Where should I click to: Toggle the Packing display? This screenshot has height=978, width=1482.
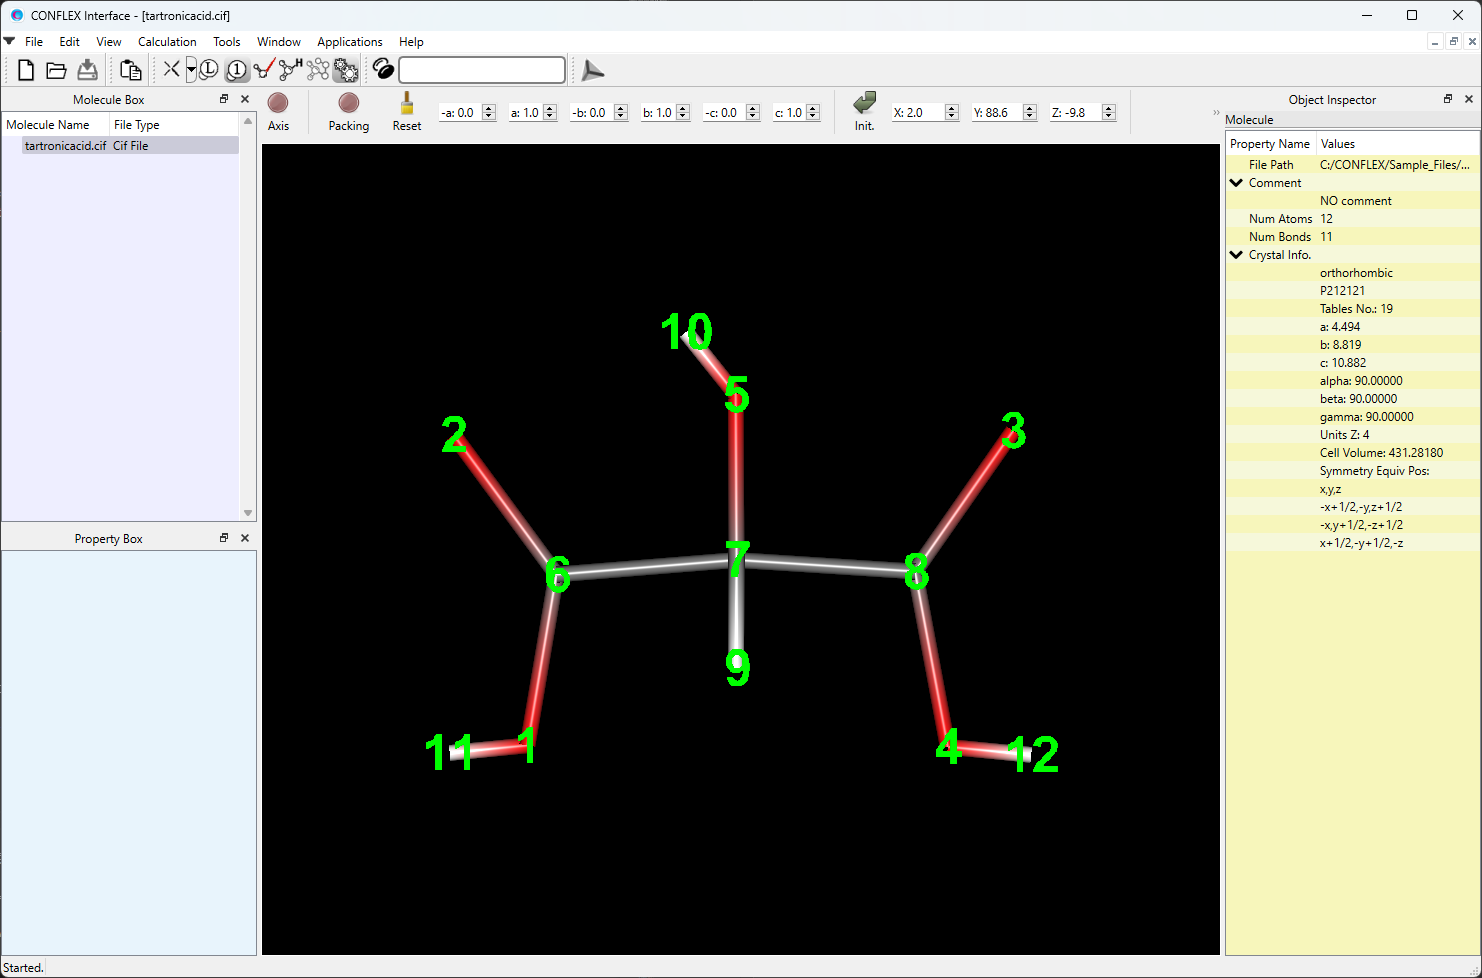pos(348,105)
